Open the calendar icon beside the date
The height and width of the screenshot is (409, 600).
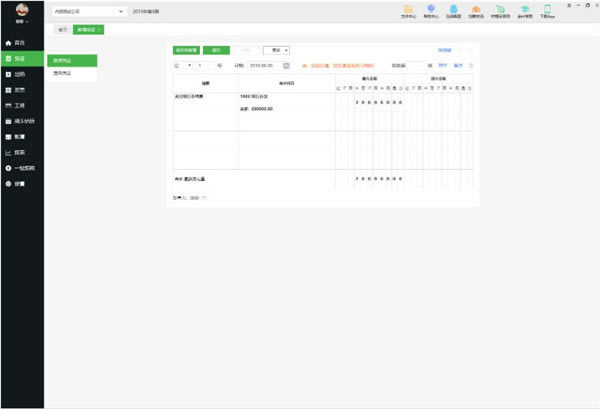click(x=286, y=66)
